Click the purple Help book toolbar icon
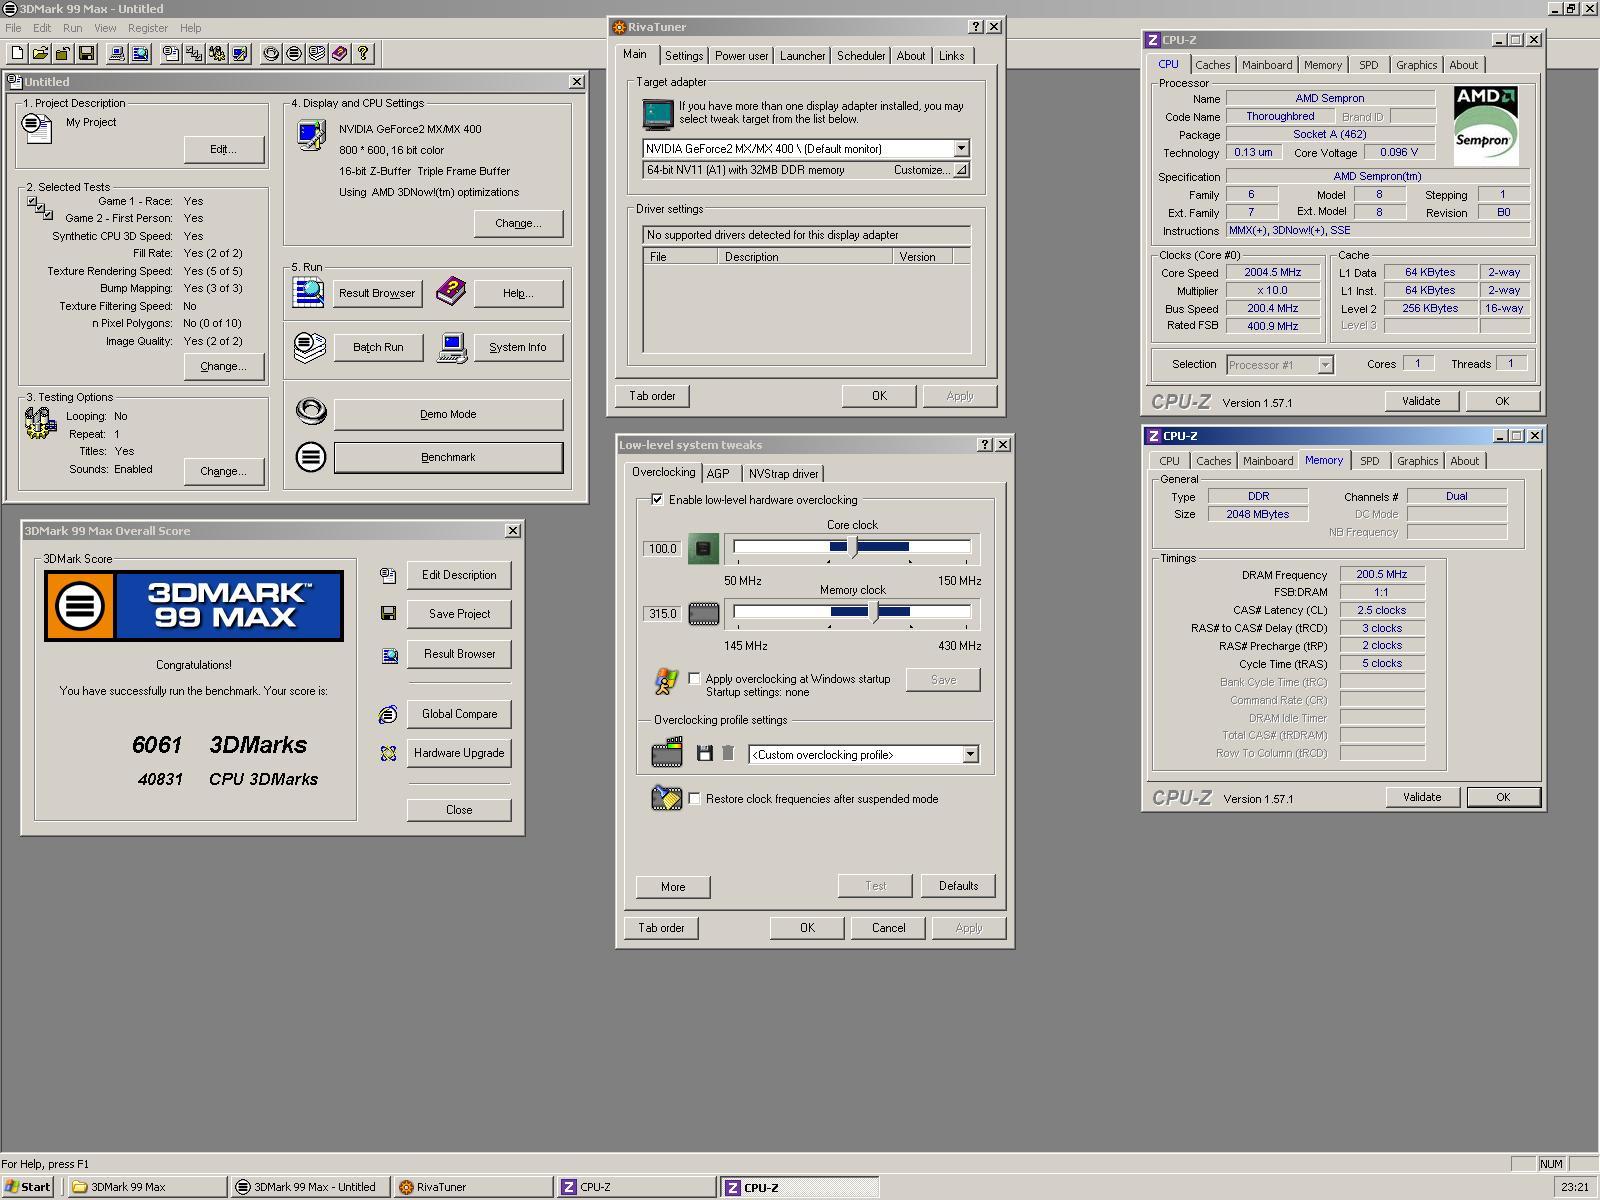 click(x=340, y=54)
